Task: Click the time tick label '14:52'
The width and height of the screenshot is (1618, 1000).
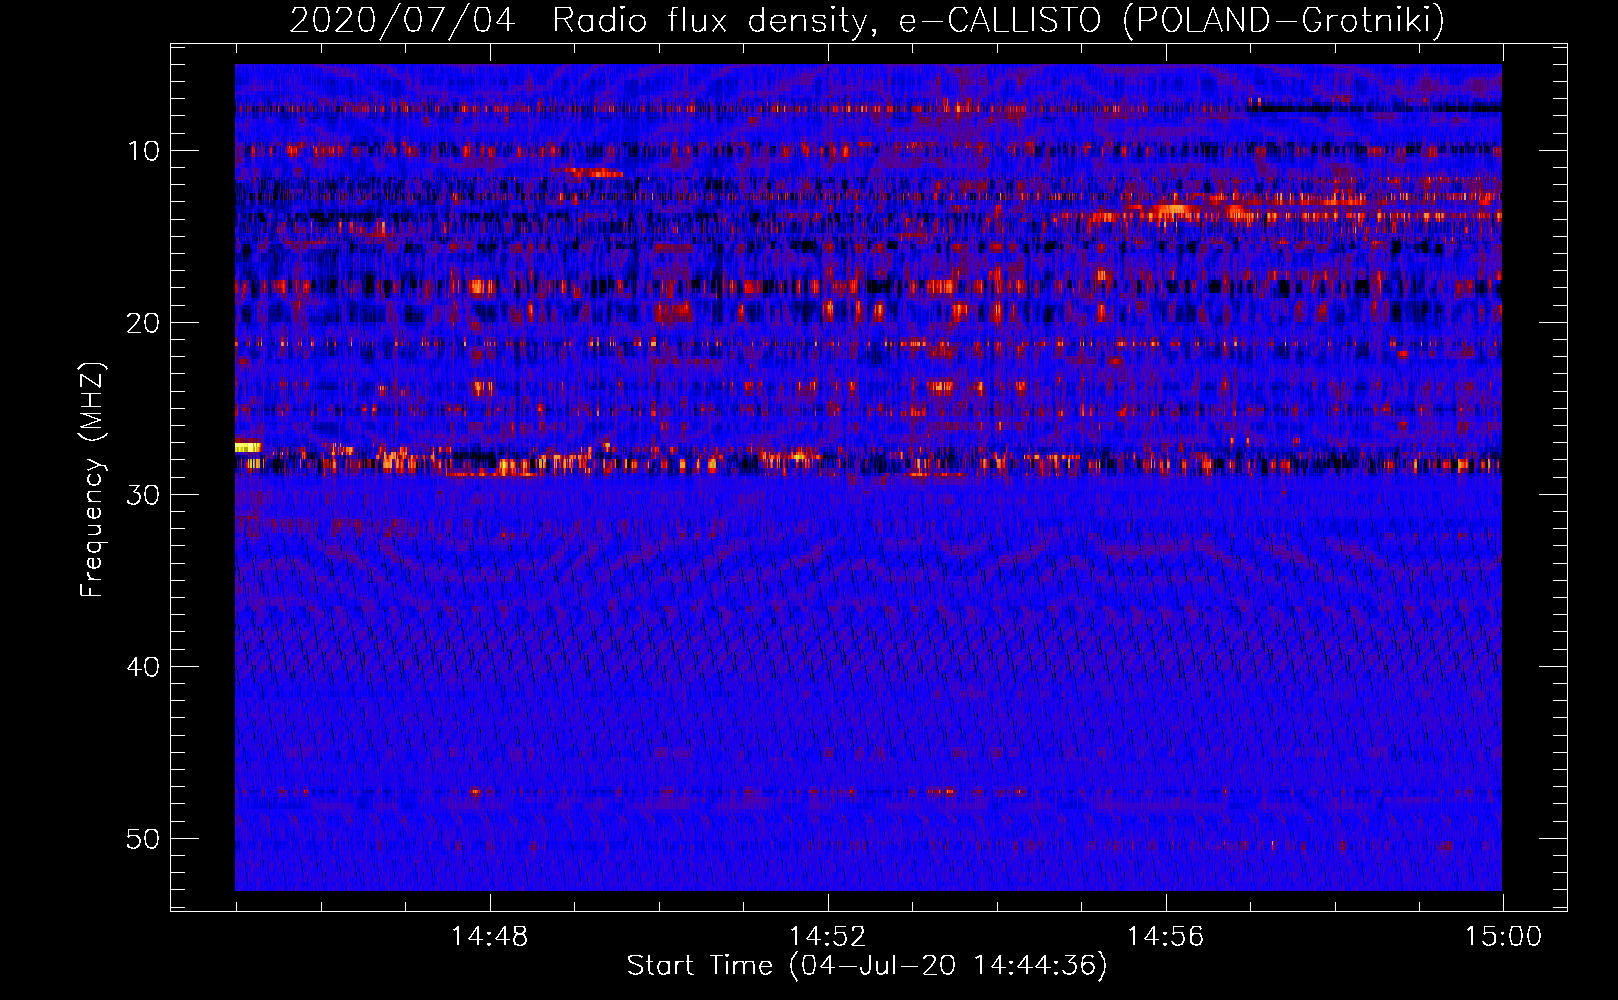Action: pos(828,937)
